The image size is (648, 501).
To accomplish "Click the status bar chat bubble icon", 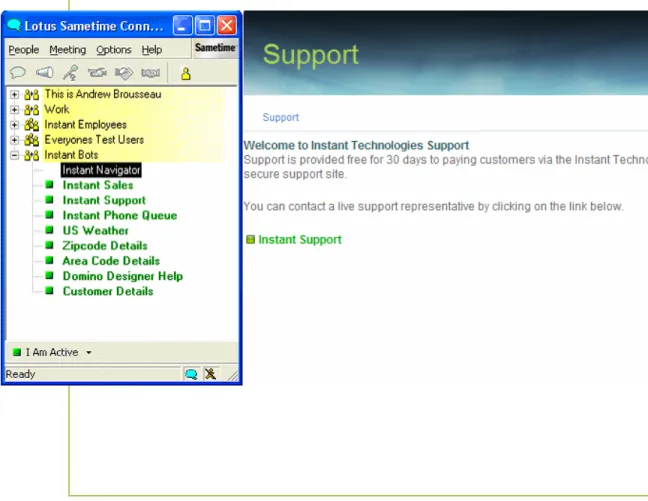I will point(191,374).
